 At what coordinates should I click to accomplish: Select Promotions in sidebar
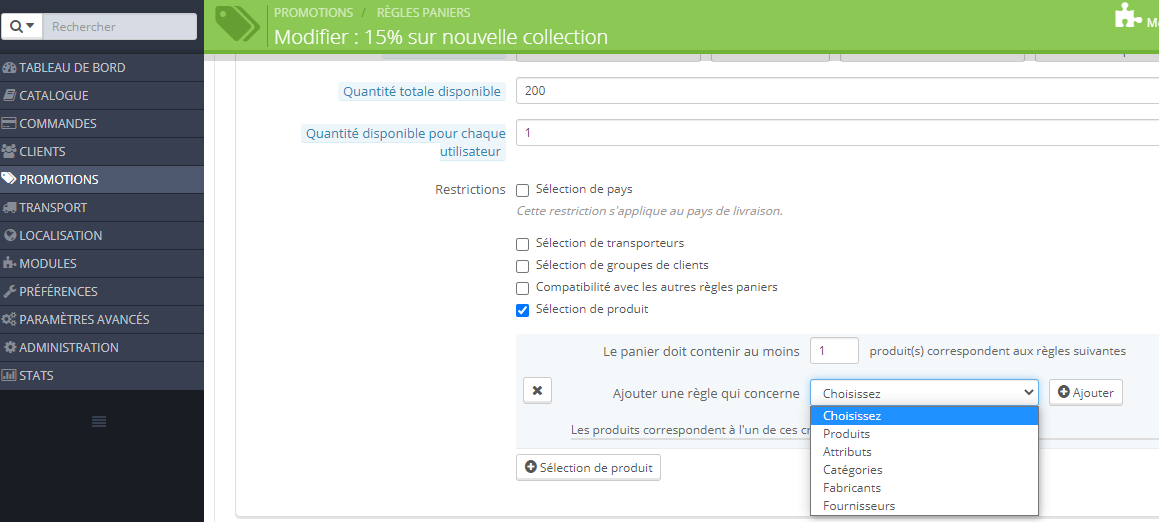102,180
